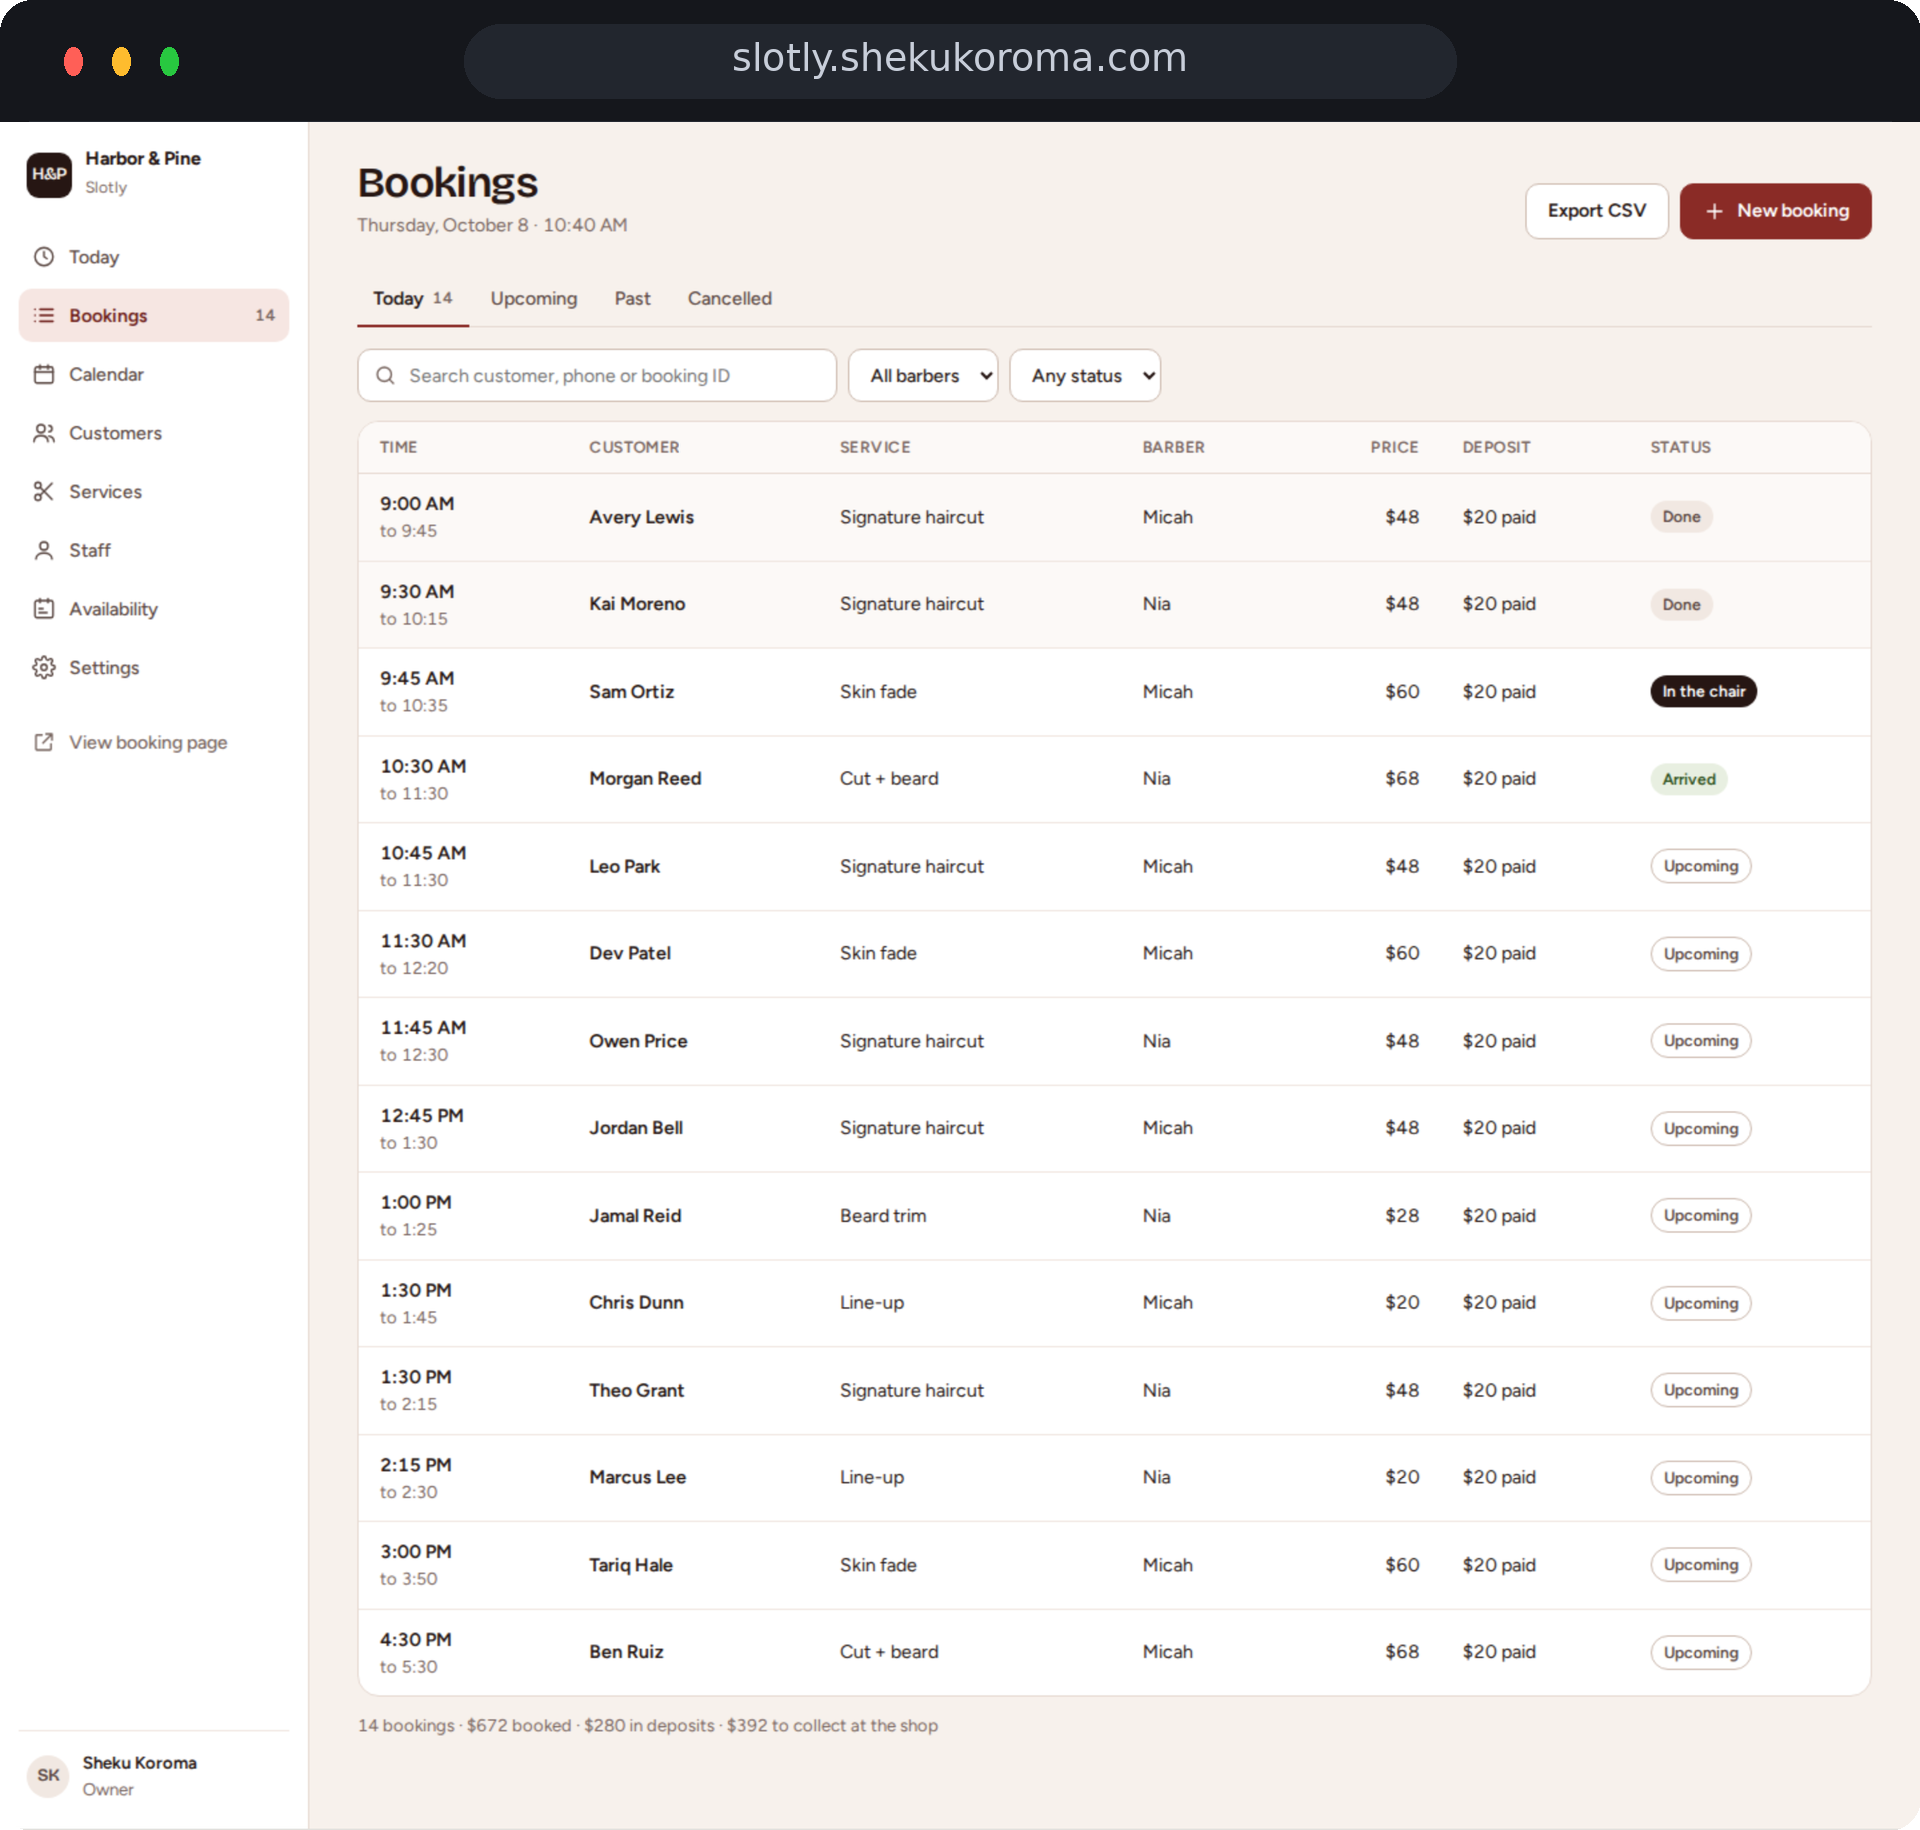Focus the search customer input field
1920x1830 pixels.
point(597,375)
